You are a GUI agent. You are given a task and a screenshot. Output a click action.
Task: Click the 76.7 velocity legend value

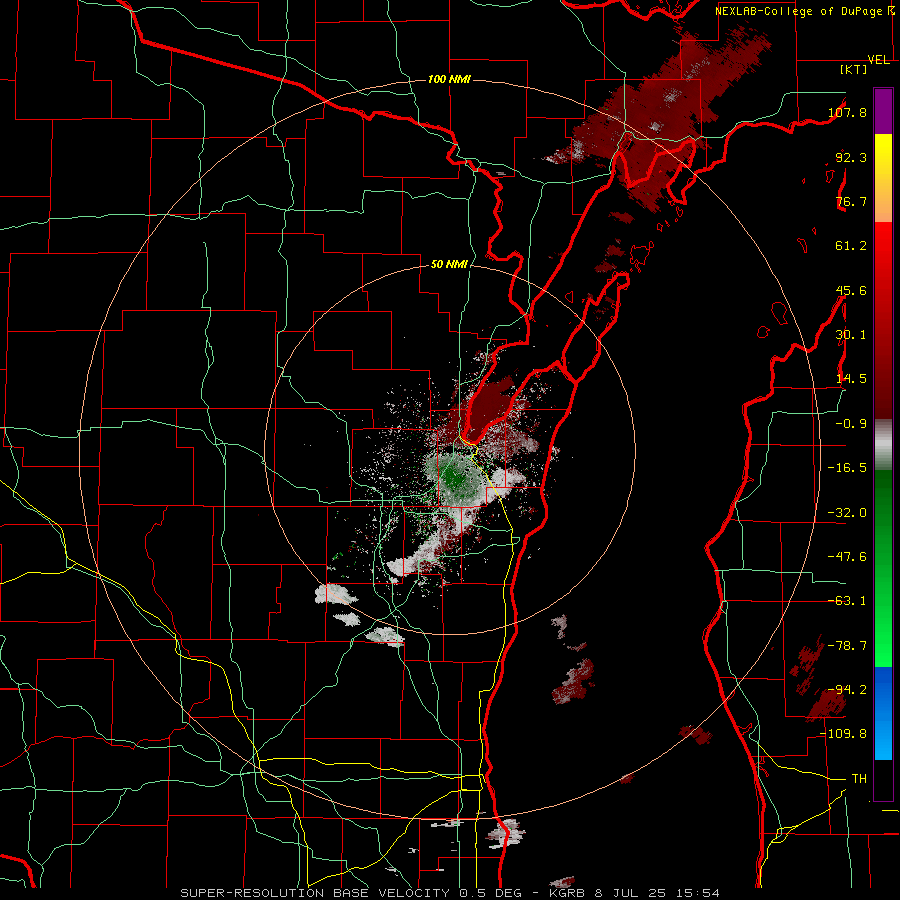pyautogui.click(x=851, y=201)
